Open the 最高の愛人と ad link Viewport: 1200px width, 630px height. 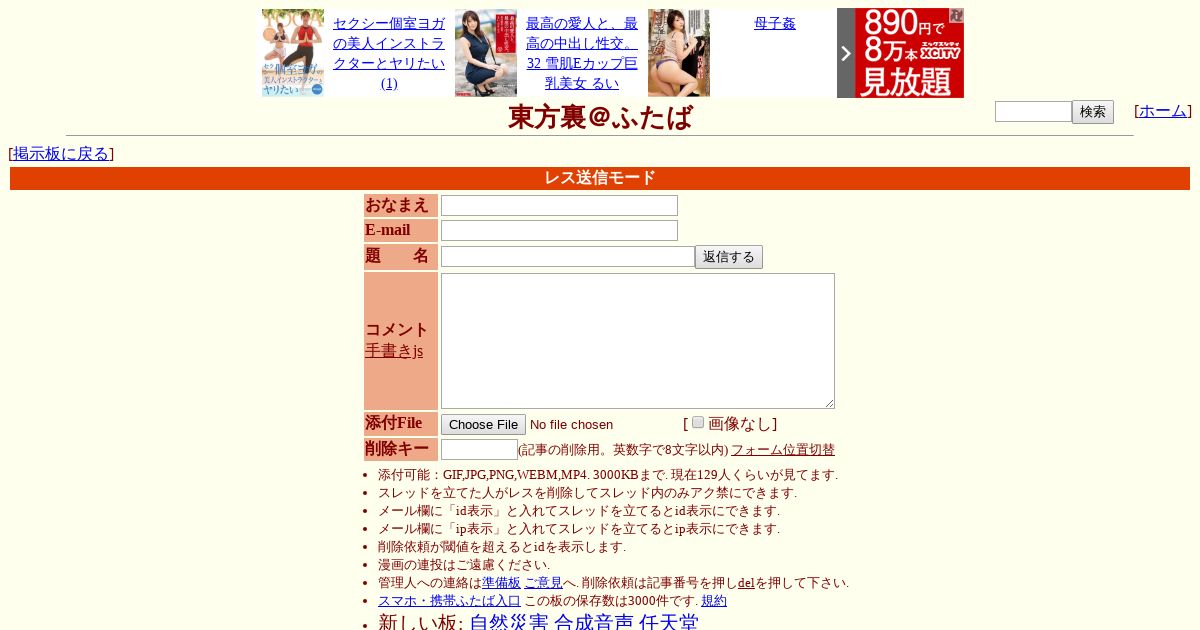pyautogui.click(x=582, y=53)
